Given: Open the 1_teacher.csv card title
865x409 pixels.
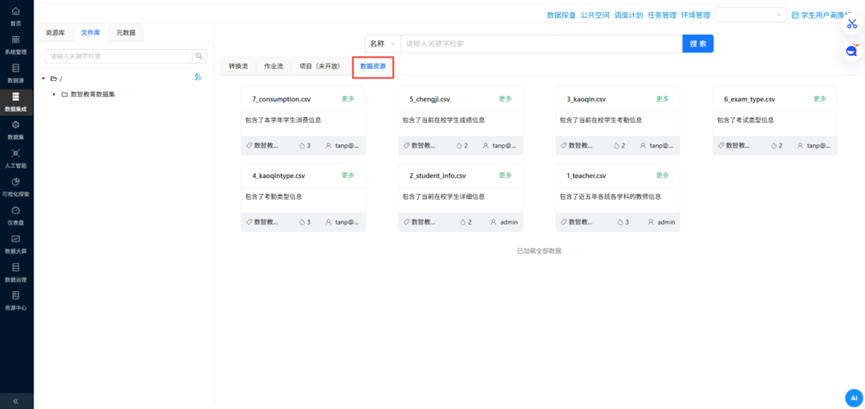Looking at the screenshot, I should tap(586, 176).
